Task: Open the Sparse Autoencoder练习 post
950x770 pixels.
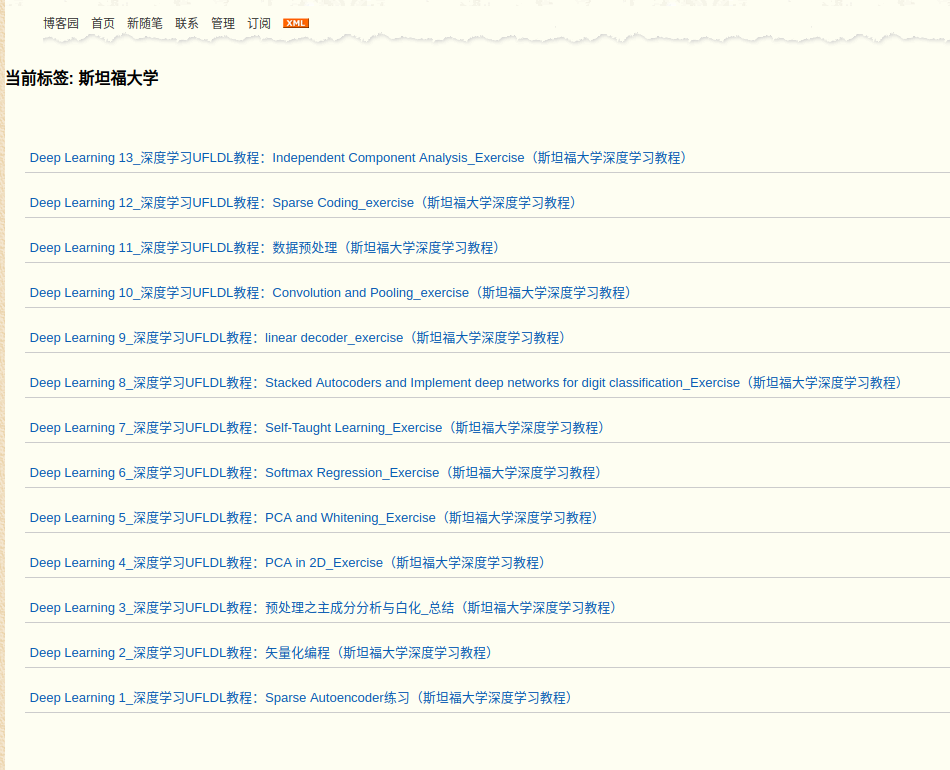Action: click(300, 697)
